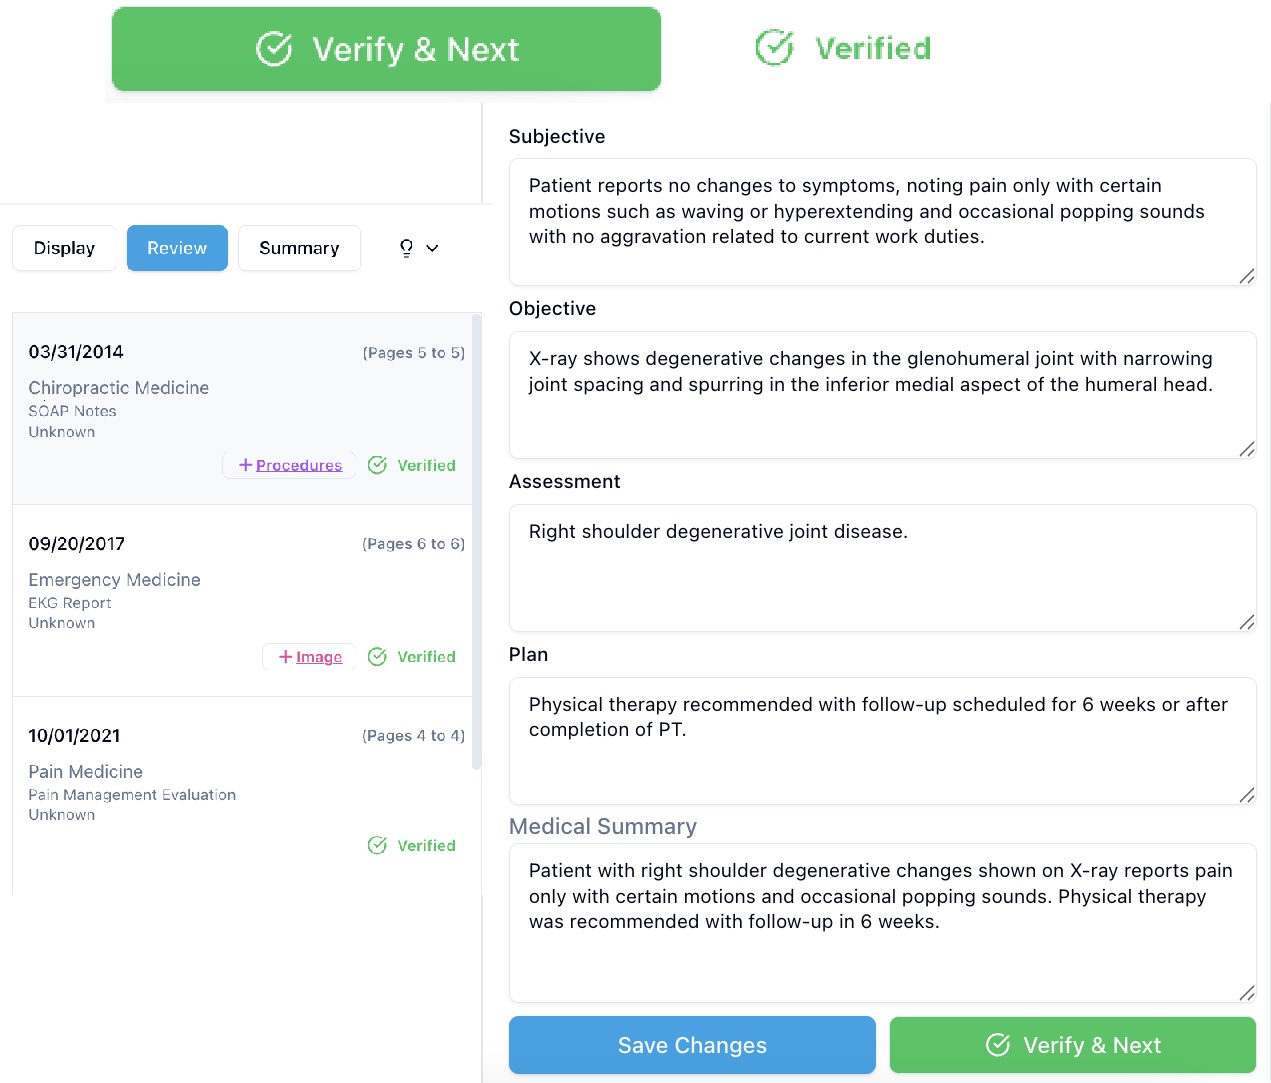Viewport: 1271px width, 1083px height.
Task: Click the plus icon next to Image
Action: point(283,656)
